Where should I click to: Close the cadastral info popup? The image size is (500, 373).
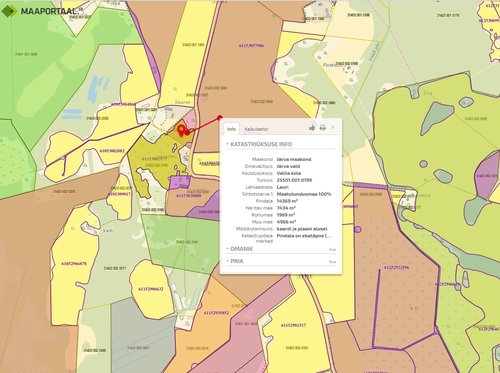(x=333, y=127)
